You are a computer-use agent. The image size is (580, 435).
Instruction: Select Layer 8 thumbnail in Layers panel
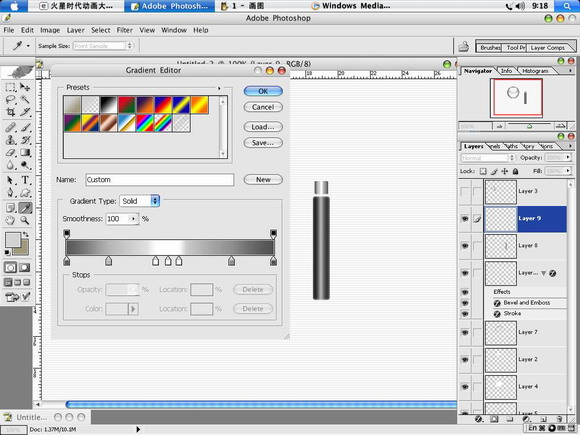501,246
